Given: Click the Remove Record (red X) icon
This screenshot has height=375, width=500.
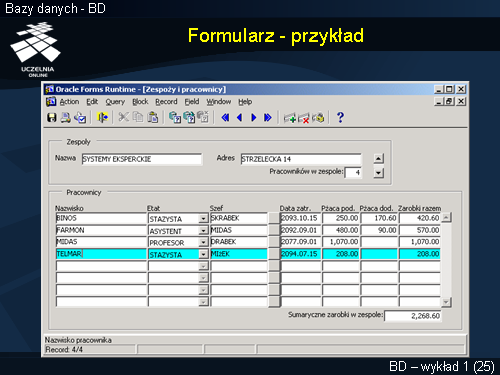Looking at the screenshot, I should tap(304, 118).
